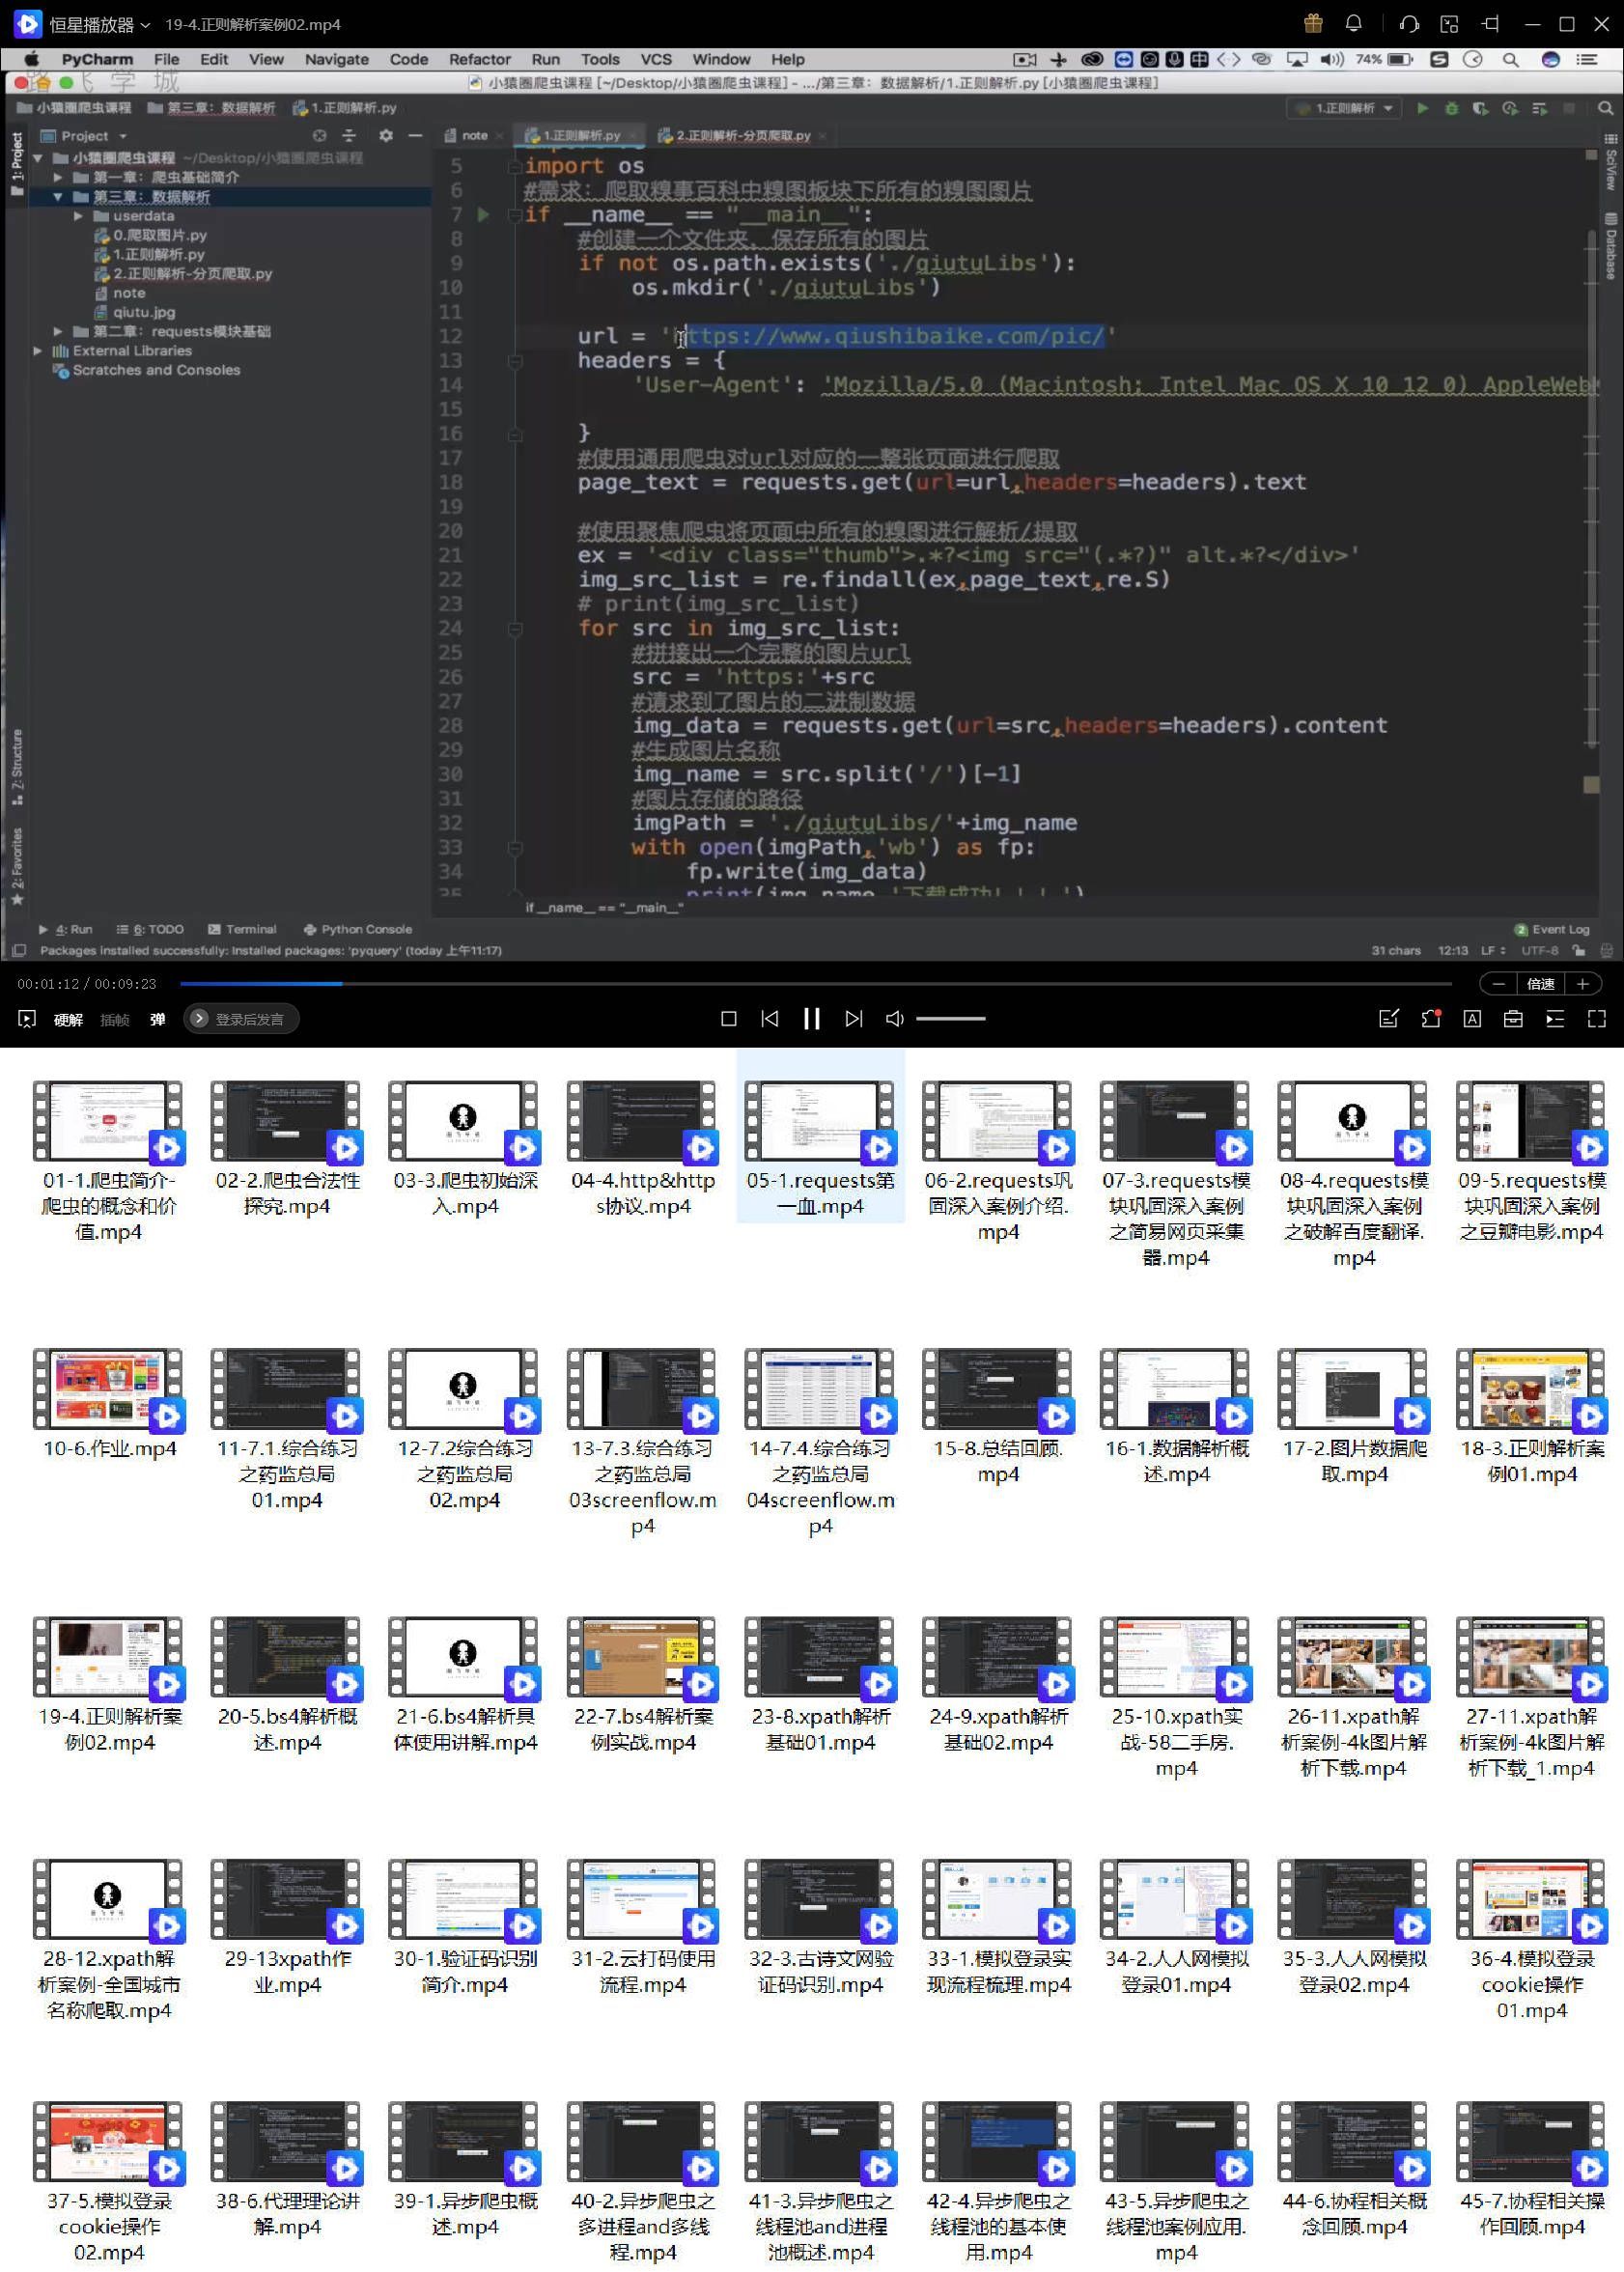
Task: Toggle 插帧 frame interpolation
Action: pos(115,1019)
